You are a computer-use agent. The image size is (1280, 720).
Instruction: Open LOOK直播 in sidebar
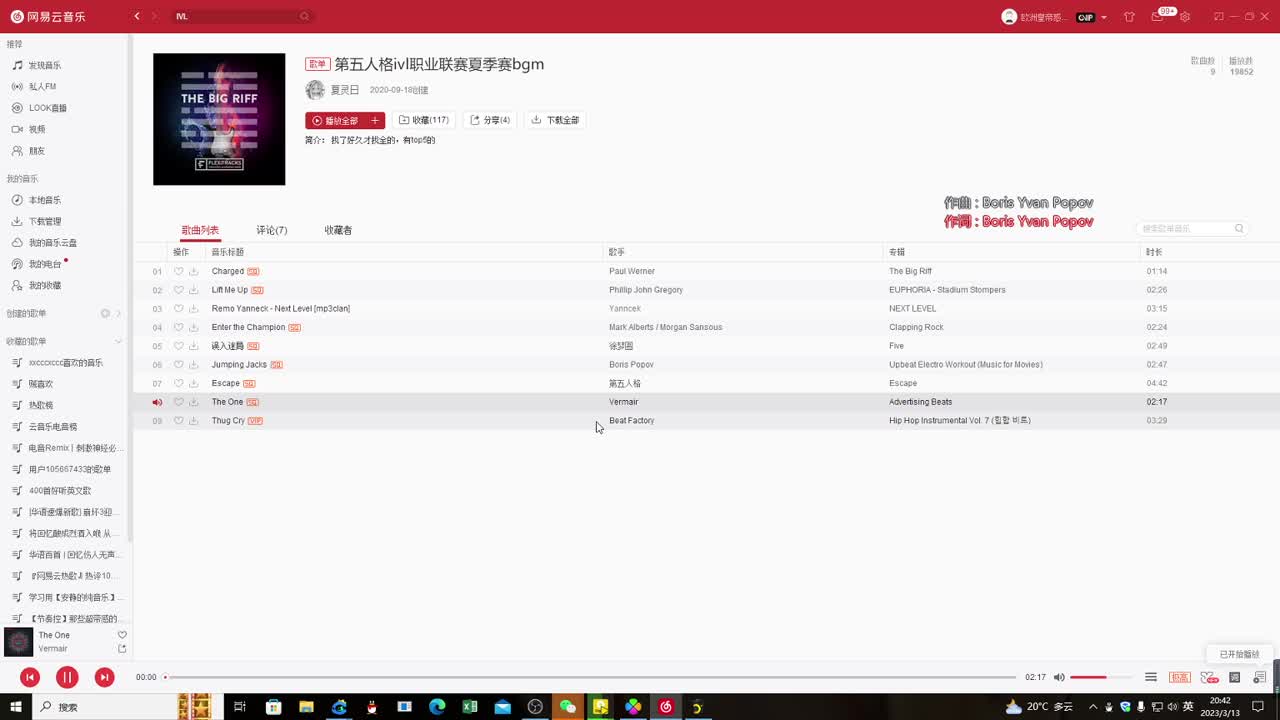click(x=47, y=108)
